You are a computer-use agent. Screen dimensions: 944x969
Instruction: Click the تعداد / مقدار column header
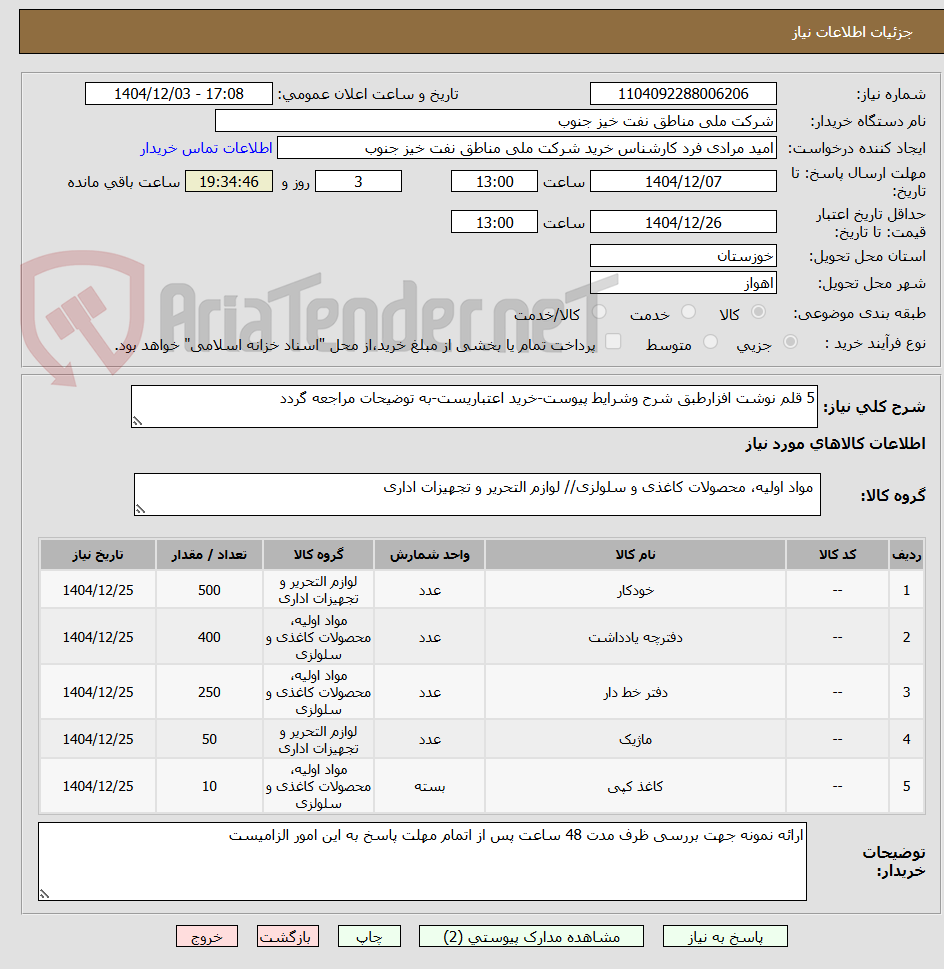[209, 554]
